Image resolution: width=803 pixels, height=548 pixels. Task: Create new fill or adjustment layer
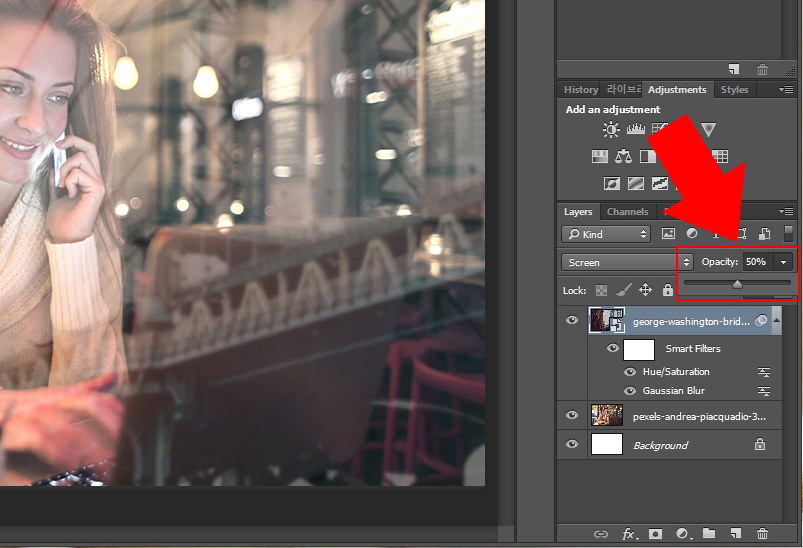click(x=683, y=534)
